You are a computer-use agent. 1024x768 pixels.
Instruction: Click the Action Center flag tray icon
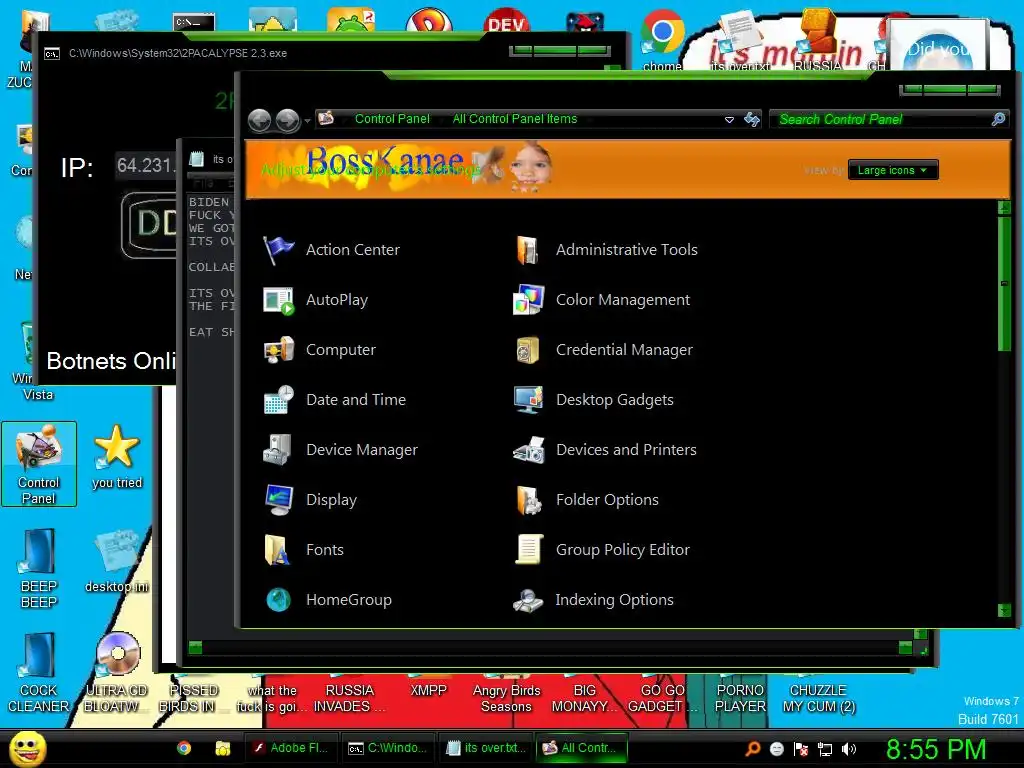801,749
